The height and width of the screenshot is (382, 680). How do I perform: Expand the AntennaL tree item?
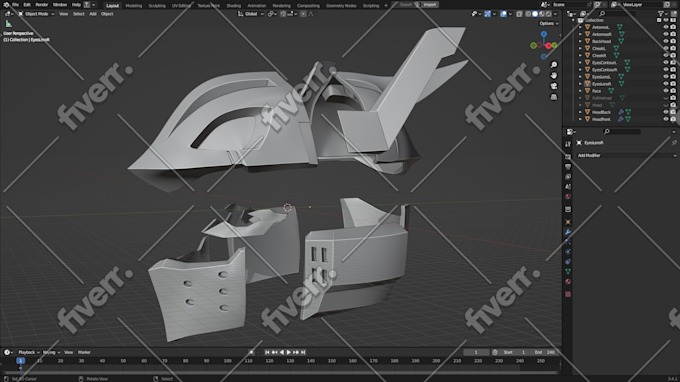click(580, 27)
